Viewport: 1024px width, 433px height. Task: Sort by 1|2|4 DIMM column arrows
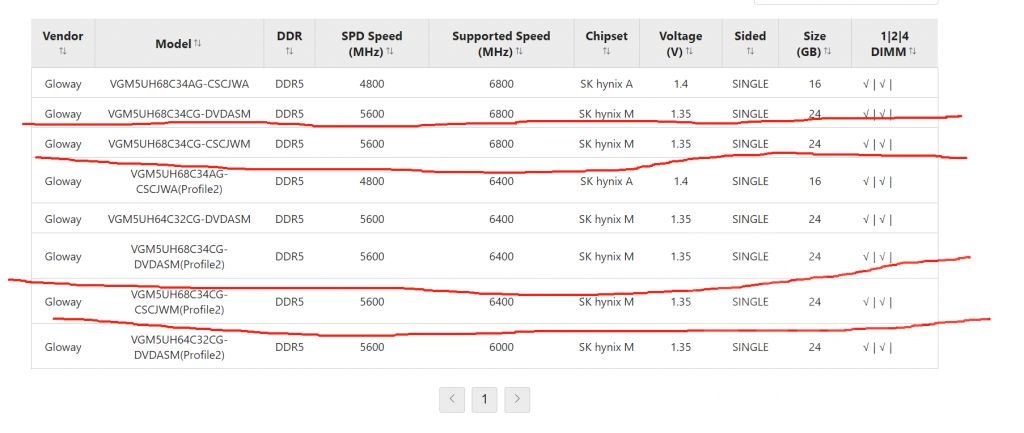pos(912,51)
